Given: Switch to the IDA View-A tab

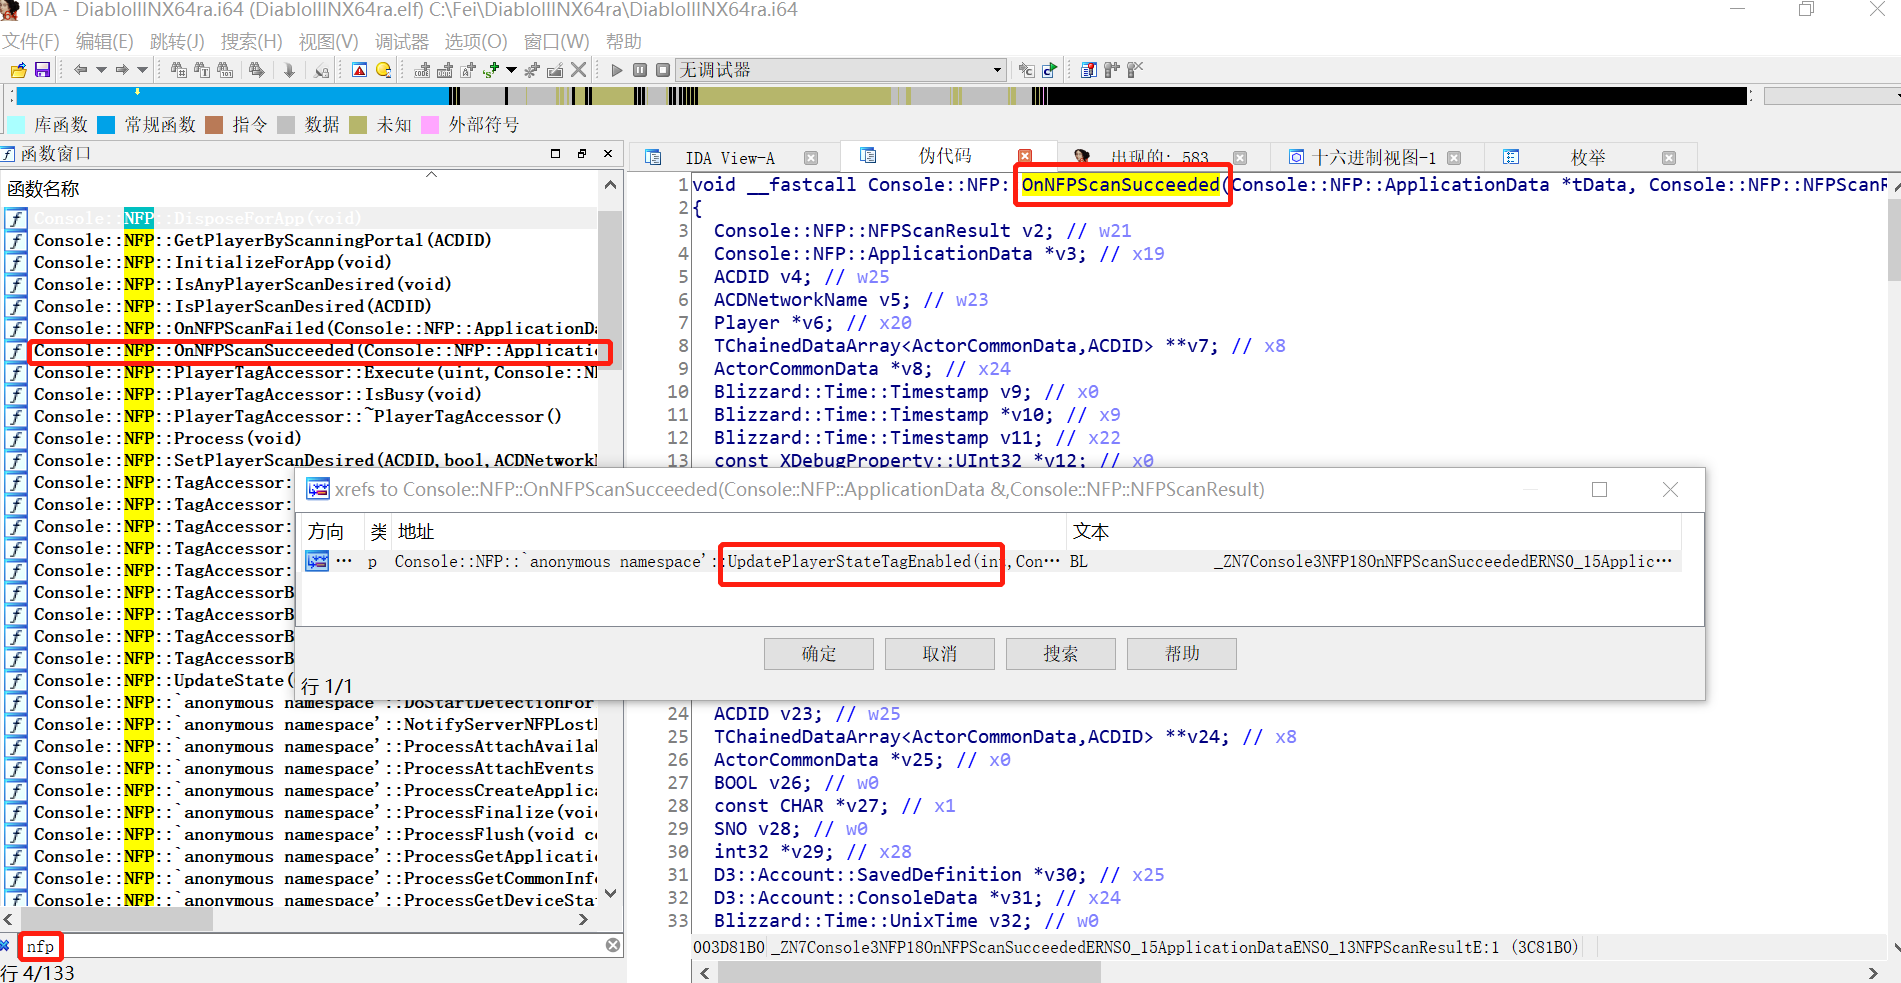Looking at the screenshot, I should pos(729,158).
